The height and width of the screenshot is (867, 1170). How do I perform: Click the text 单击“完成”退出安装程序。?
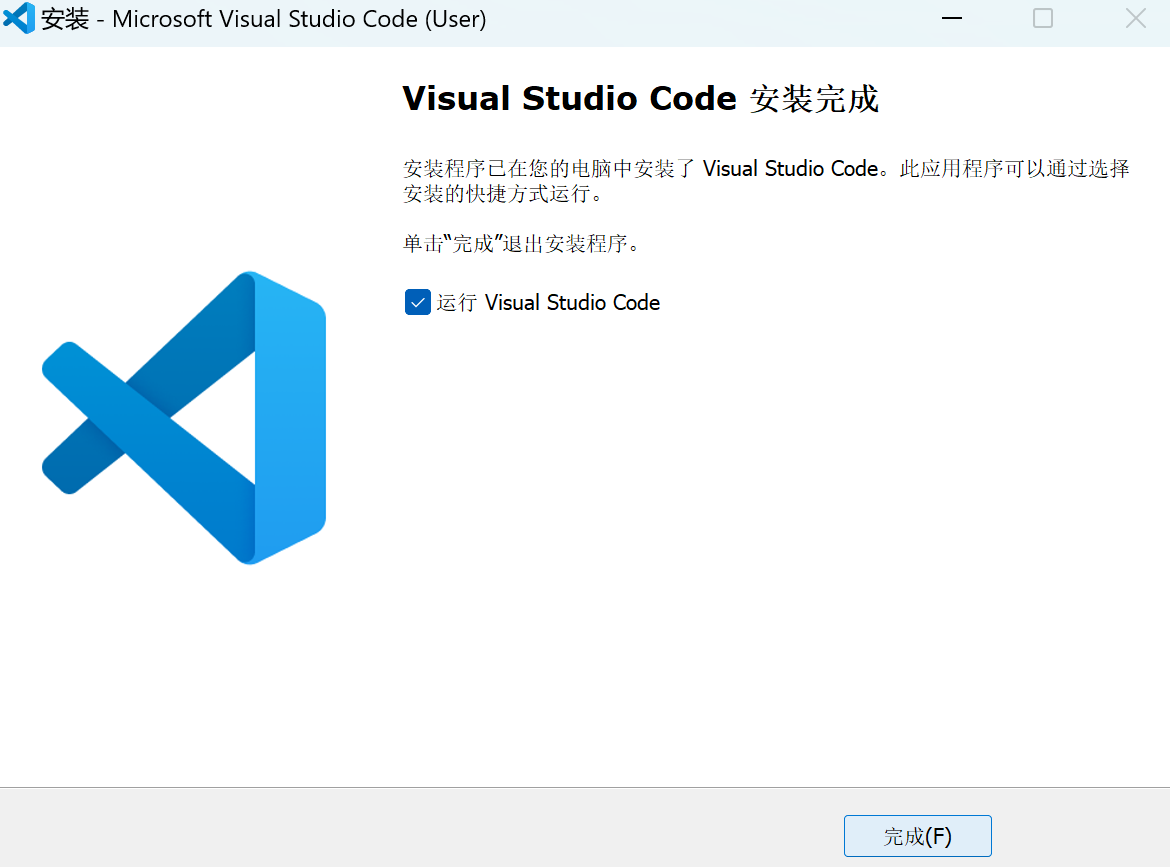[x=522, y=243]
